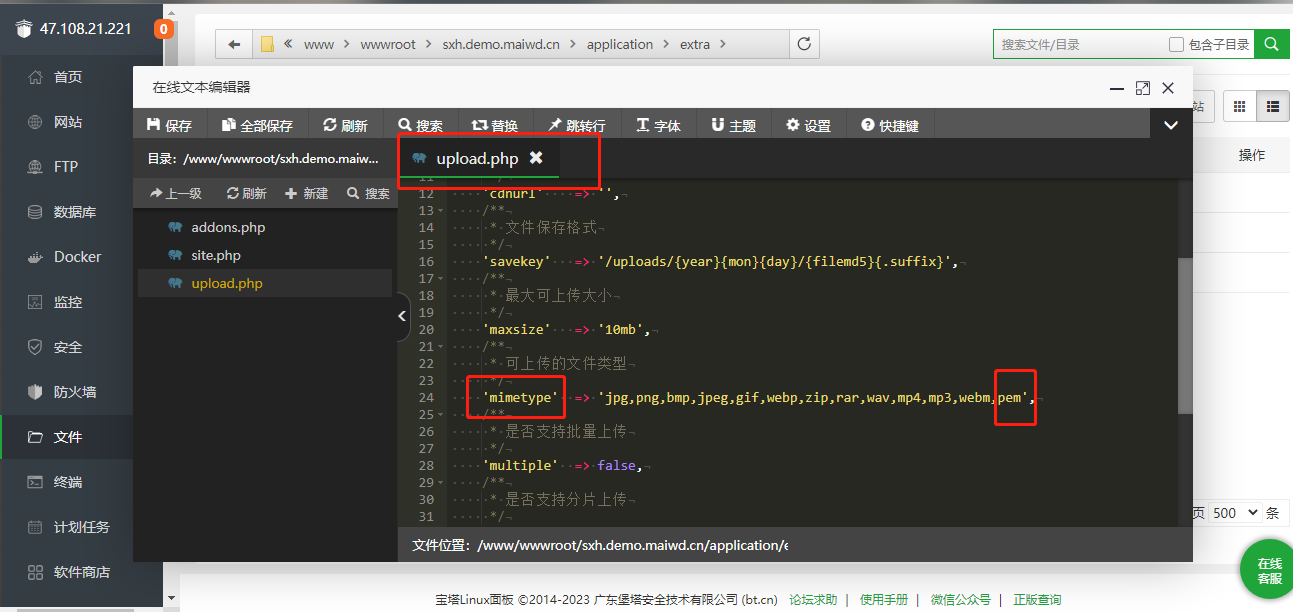Screen dimensions: 1293x612
Task: Fold code block at line 17
Action: pyautogui.click(x=441, y=279)
